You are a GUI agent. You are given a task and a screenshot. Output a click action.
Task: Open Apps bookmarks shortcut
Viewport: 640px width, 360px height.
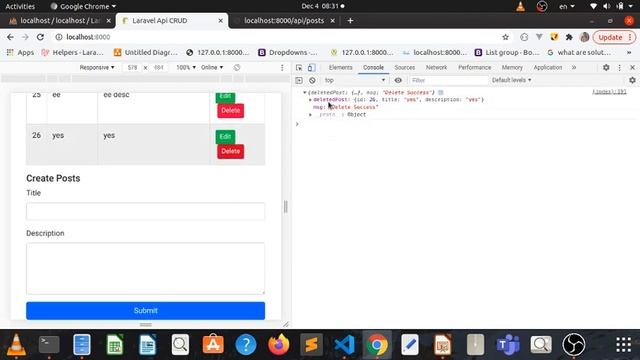(20, 53)
